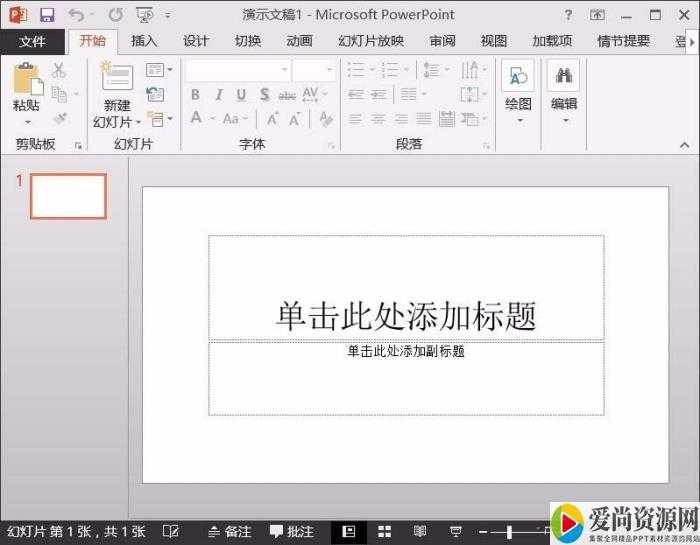Click Decrease Font Size icon
This screenshot has height=545, width=700.
[x=295, y=119]
